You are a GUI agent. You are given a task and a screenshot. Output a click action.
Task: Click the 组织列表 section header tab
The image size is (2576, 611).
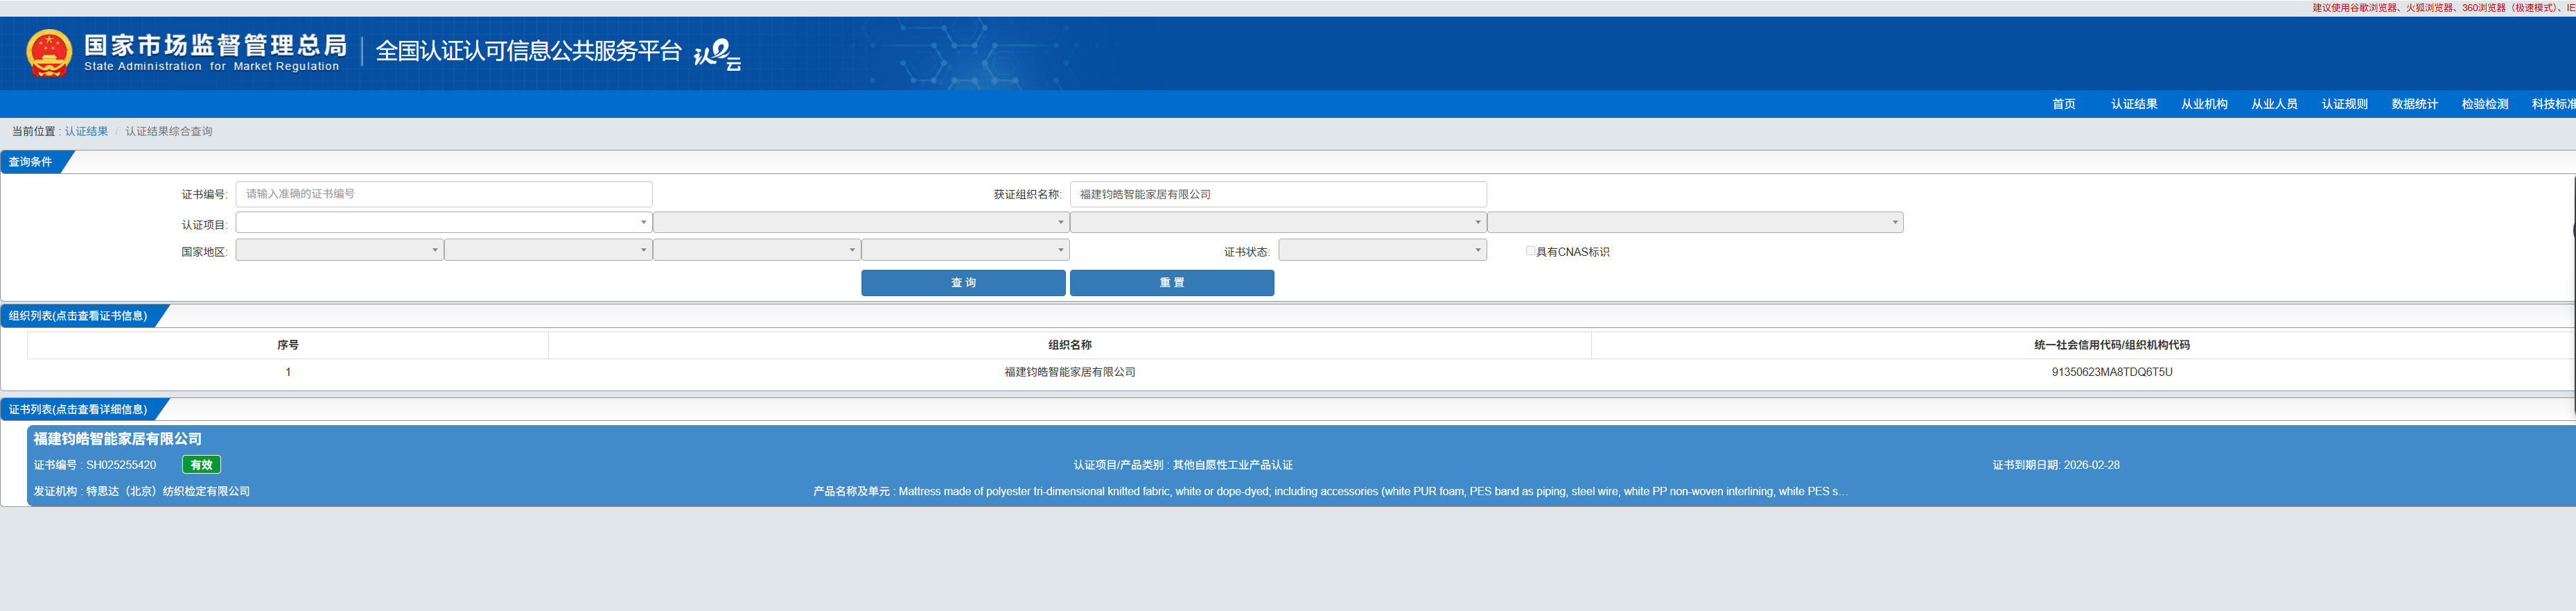pyautogui.click(x=78, y=316)
